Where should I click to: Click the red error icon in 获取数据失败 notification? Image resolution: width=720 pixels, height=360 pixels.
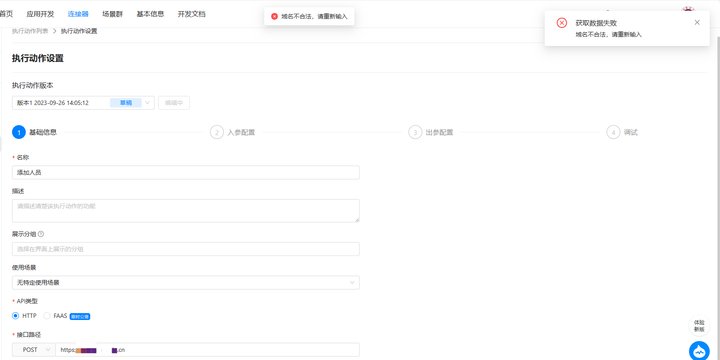[561, 23]
